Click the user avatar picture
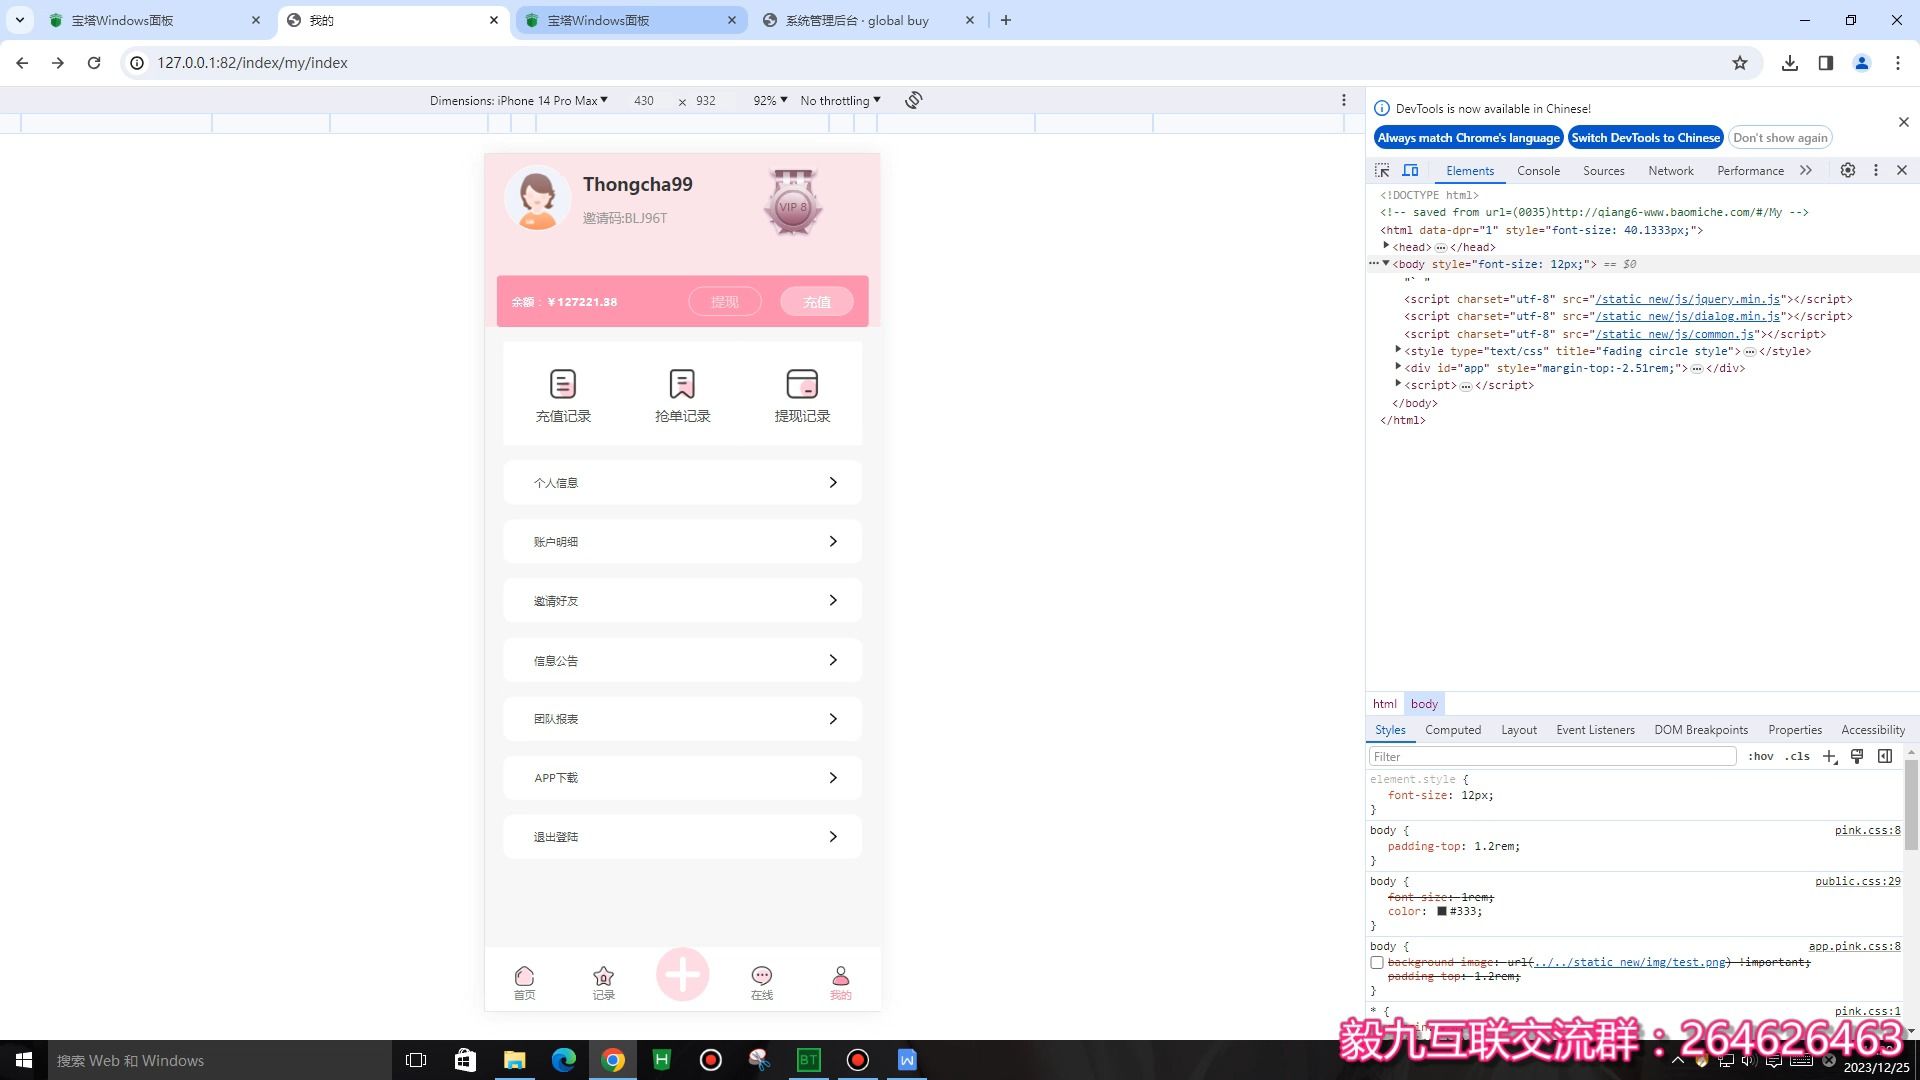 537,198
